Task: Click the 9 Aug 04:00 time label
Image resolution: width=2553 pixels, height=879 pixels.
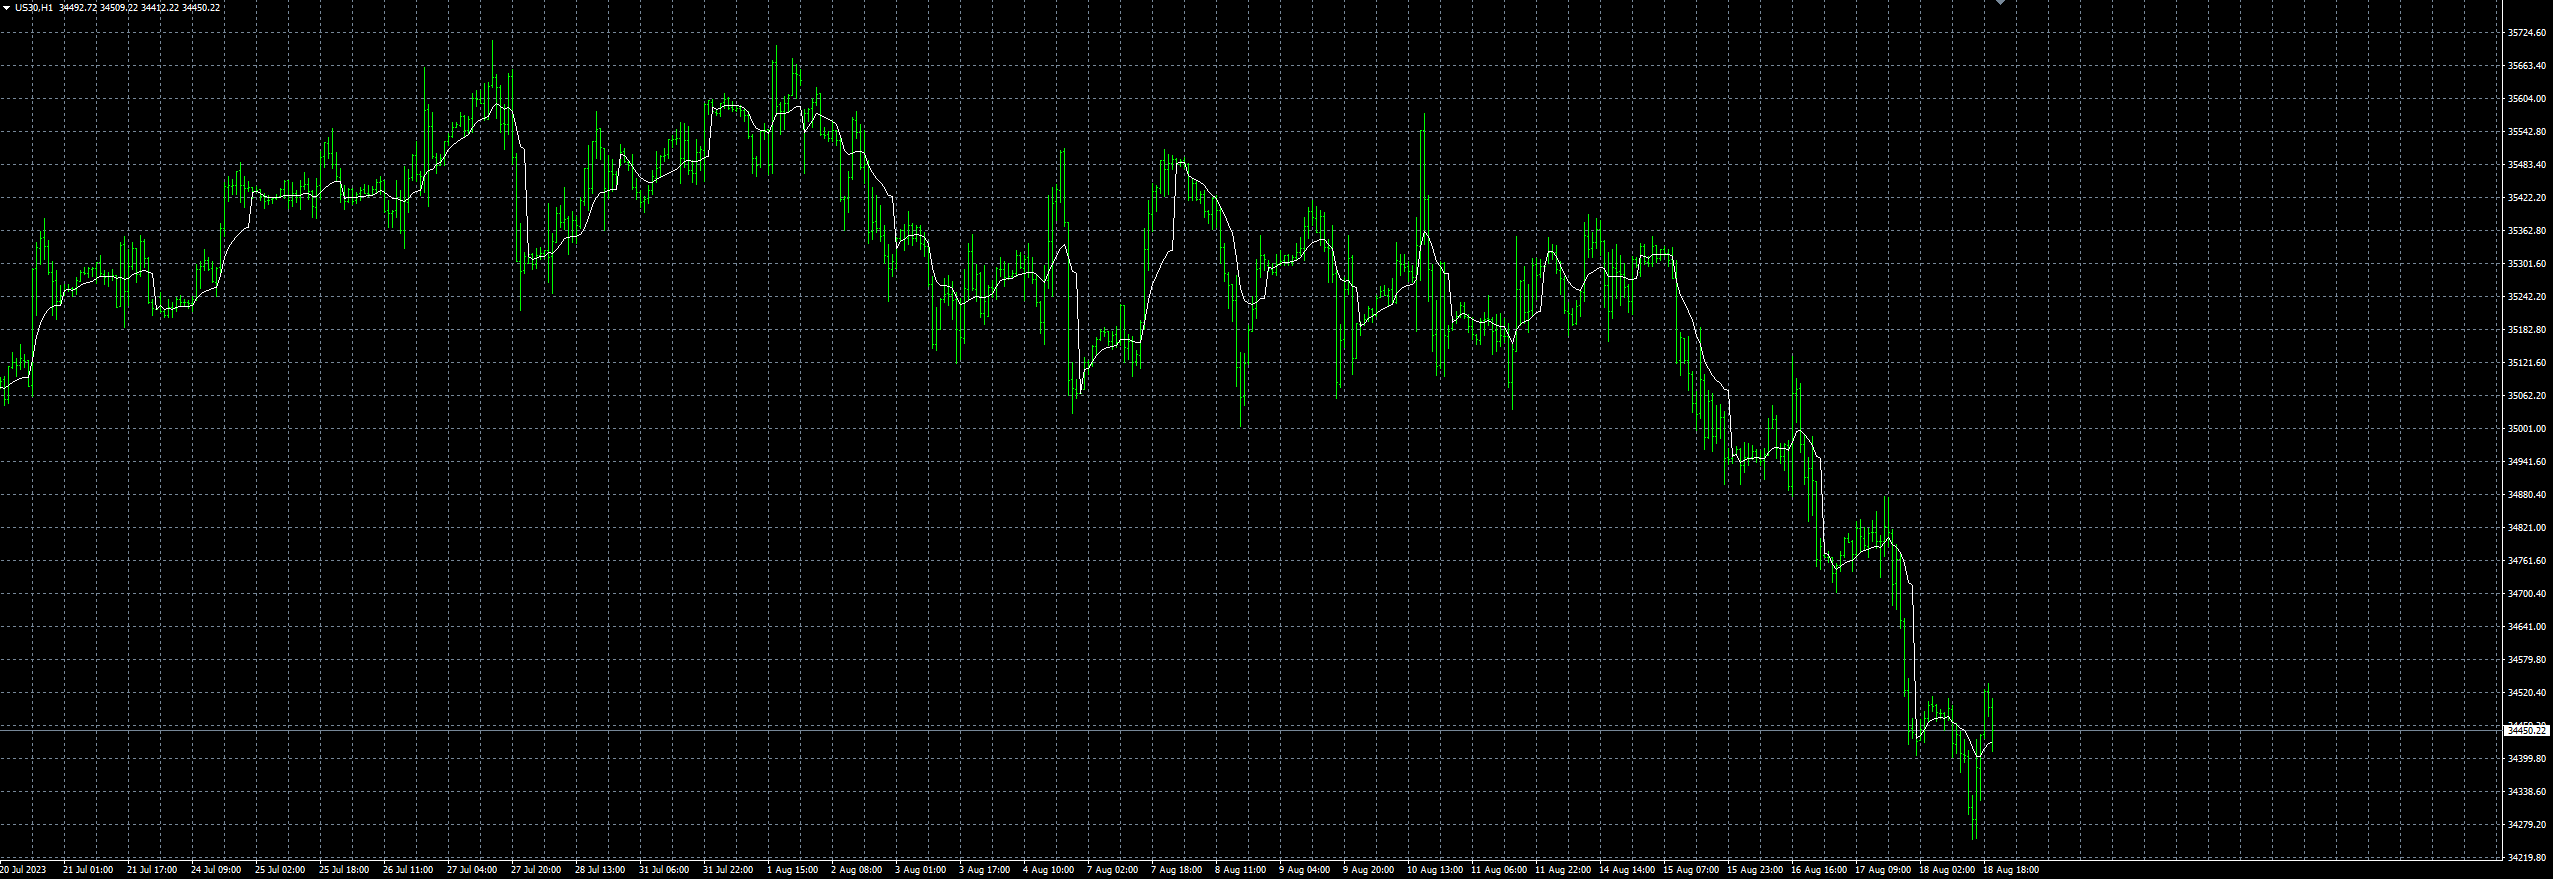Action: click(1304, 870)
